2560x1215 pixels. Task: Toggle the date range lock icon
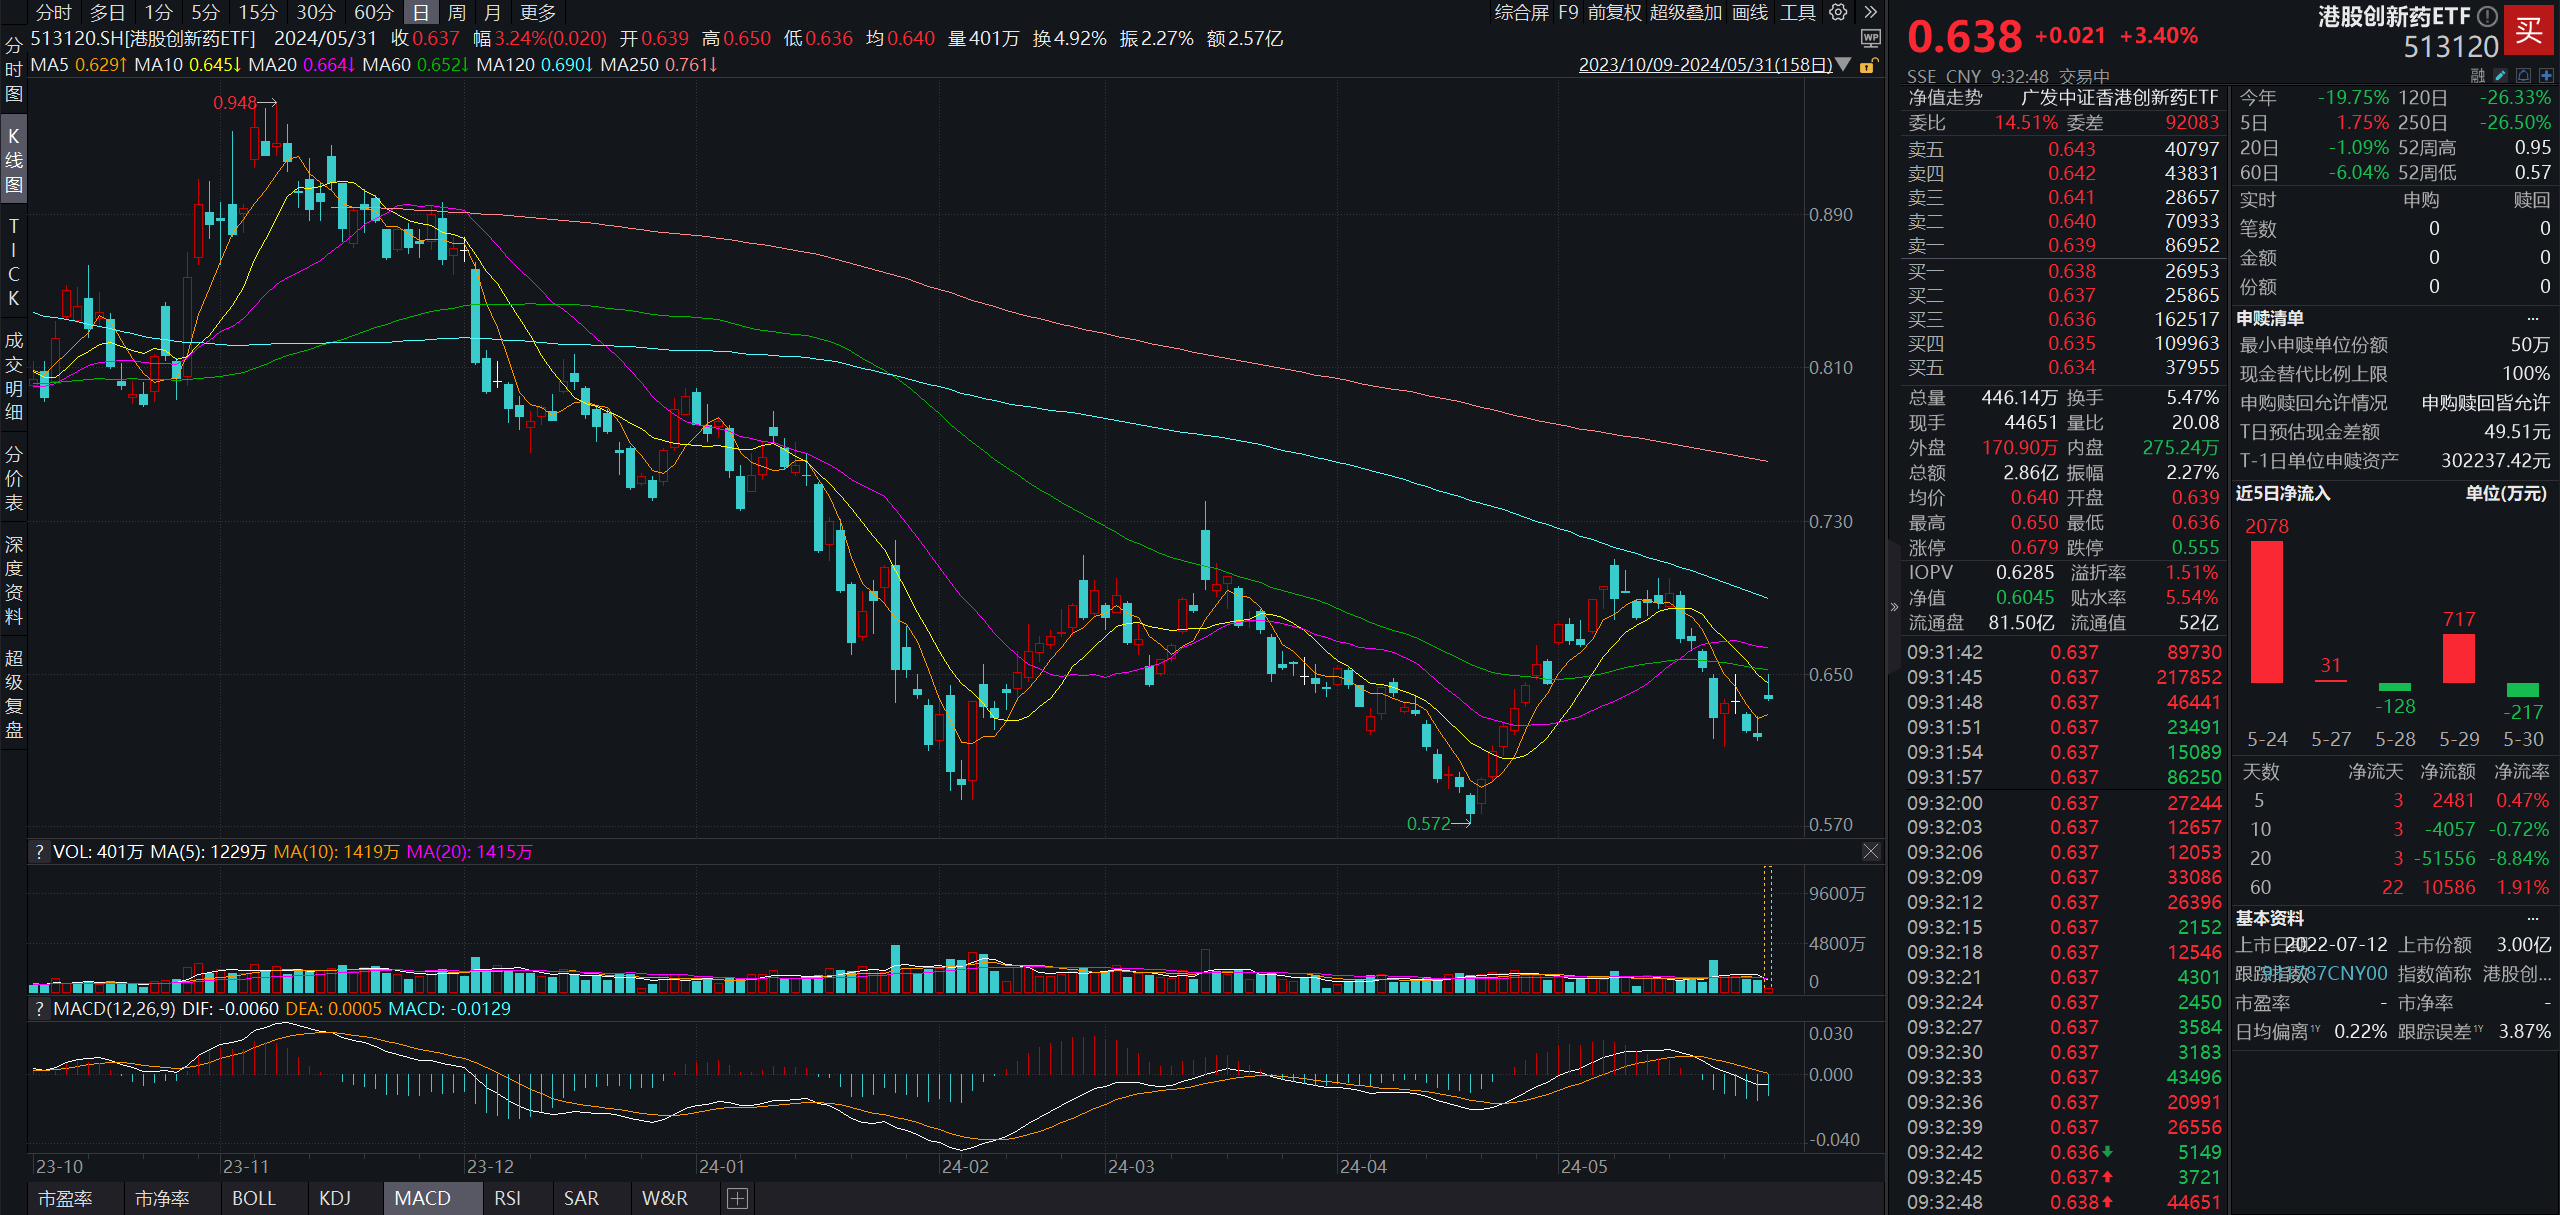click(1867, 66)
